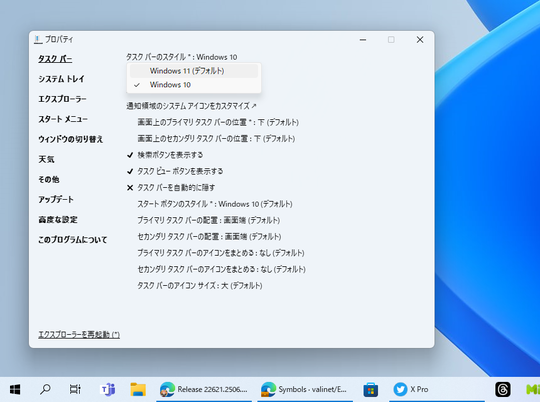
Task: Change the セカンダリ タスク バーの配置 setting
Action: [x=209, y=237]
